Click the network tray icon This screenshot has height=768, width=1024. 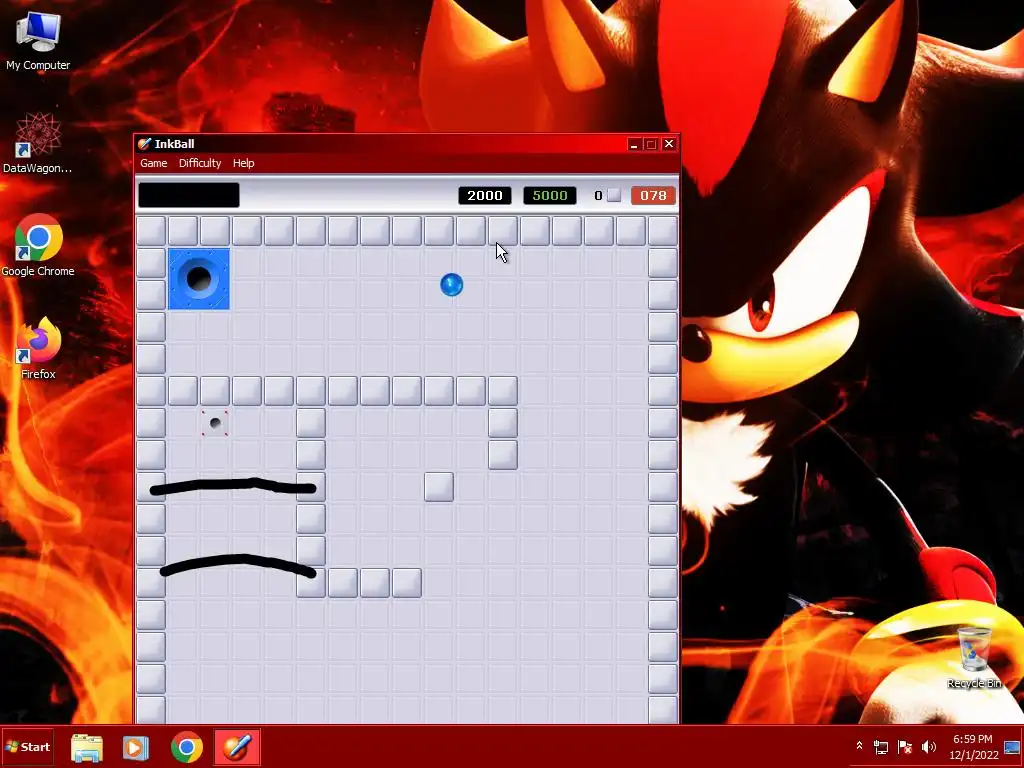pos(881,746)
